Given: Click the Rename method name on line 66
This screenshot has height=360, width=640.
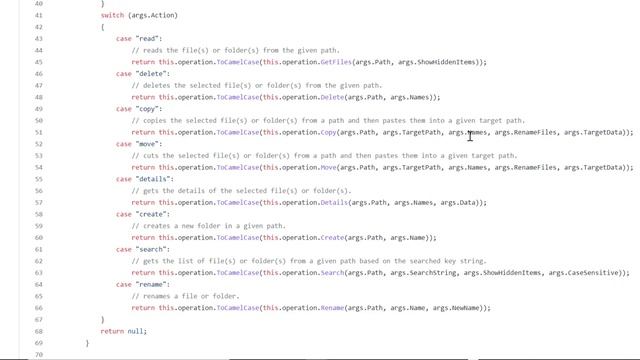Looking at the screenshot, I should click(x=332, y=308).
